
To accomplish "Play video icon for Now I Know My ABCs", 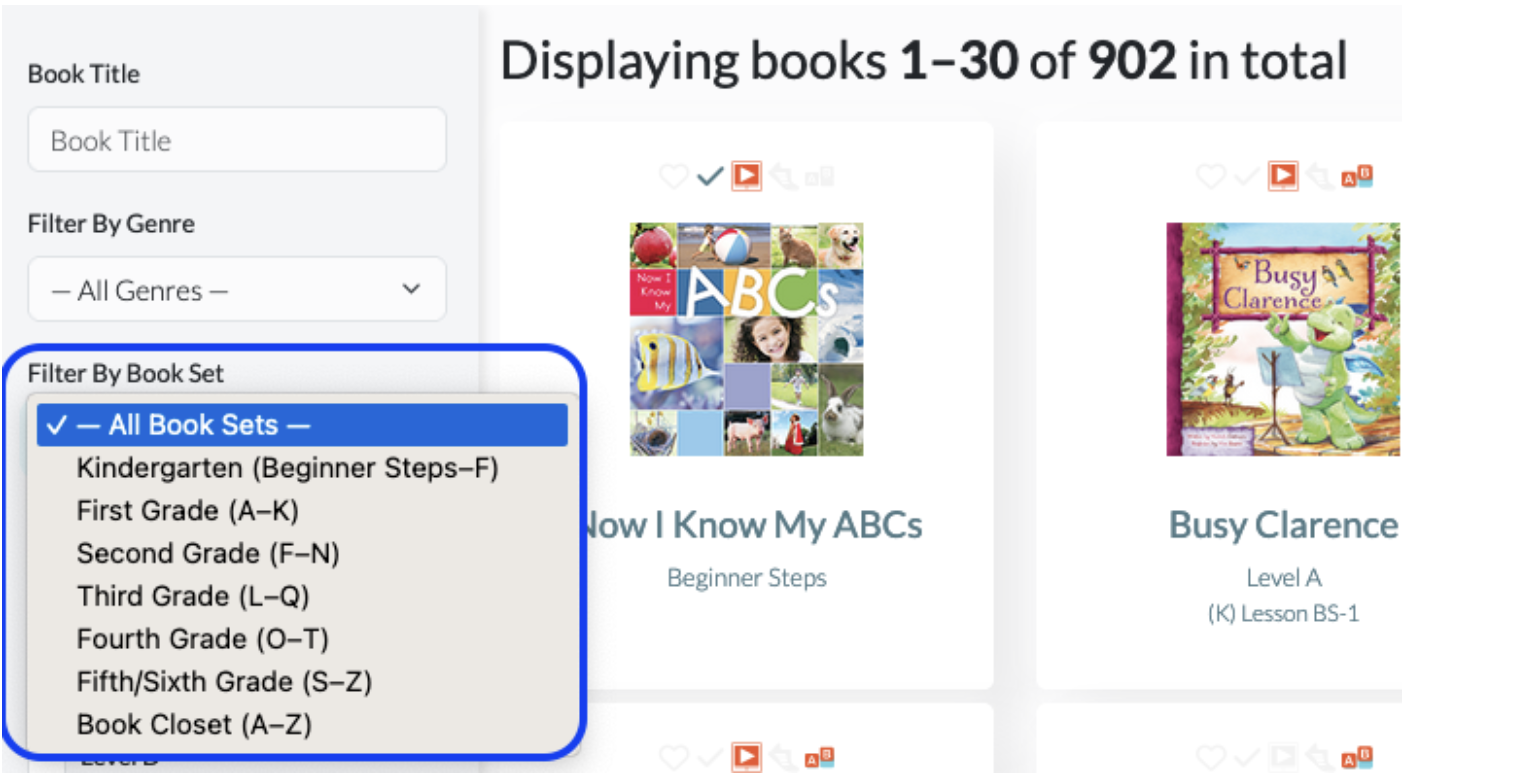I will pyautogui.click(x=746, y=176).
